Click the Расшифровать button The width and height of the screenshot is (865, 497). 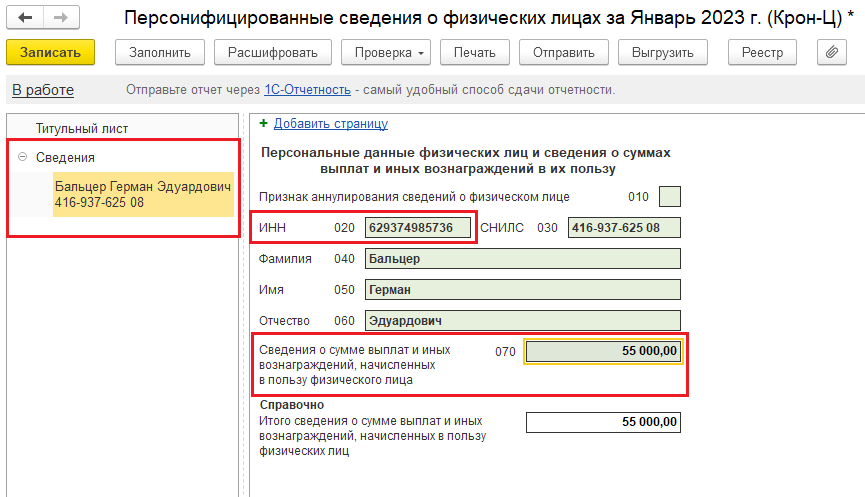pyautogui.click(x=272, y=52)
